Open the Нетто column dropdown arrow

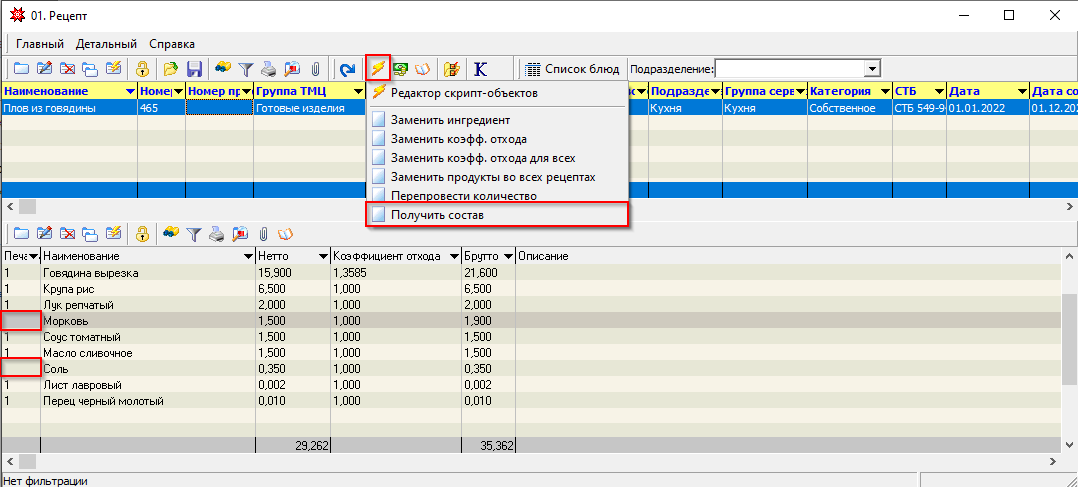[x=323, y=257]
